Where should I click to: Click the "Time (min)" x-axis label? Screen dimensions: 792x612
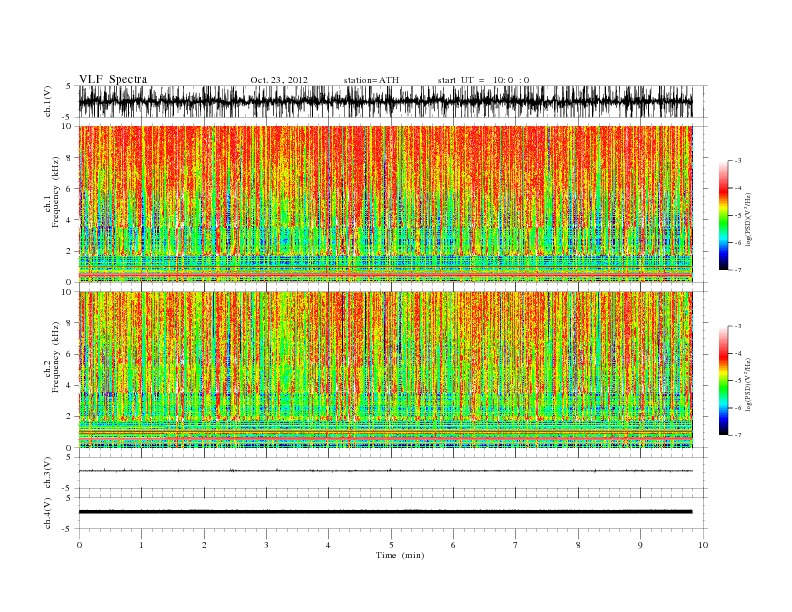pos(400,555)
